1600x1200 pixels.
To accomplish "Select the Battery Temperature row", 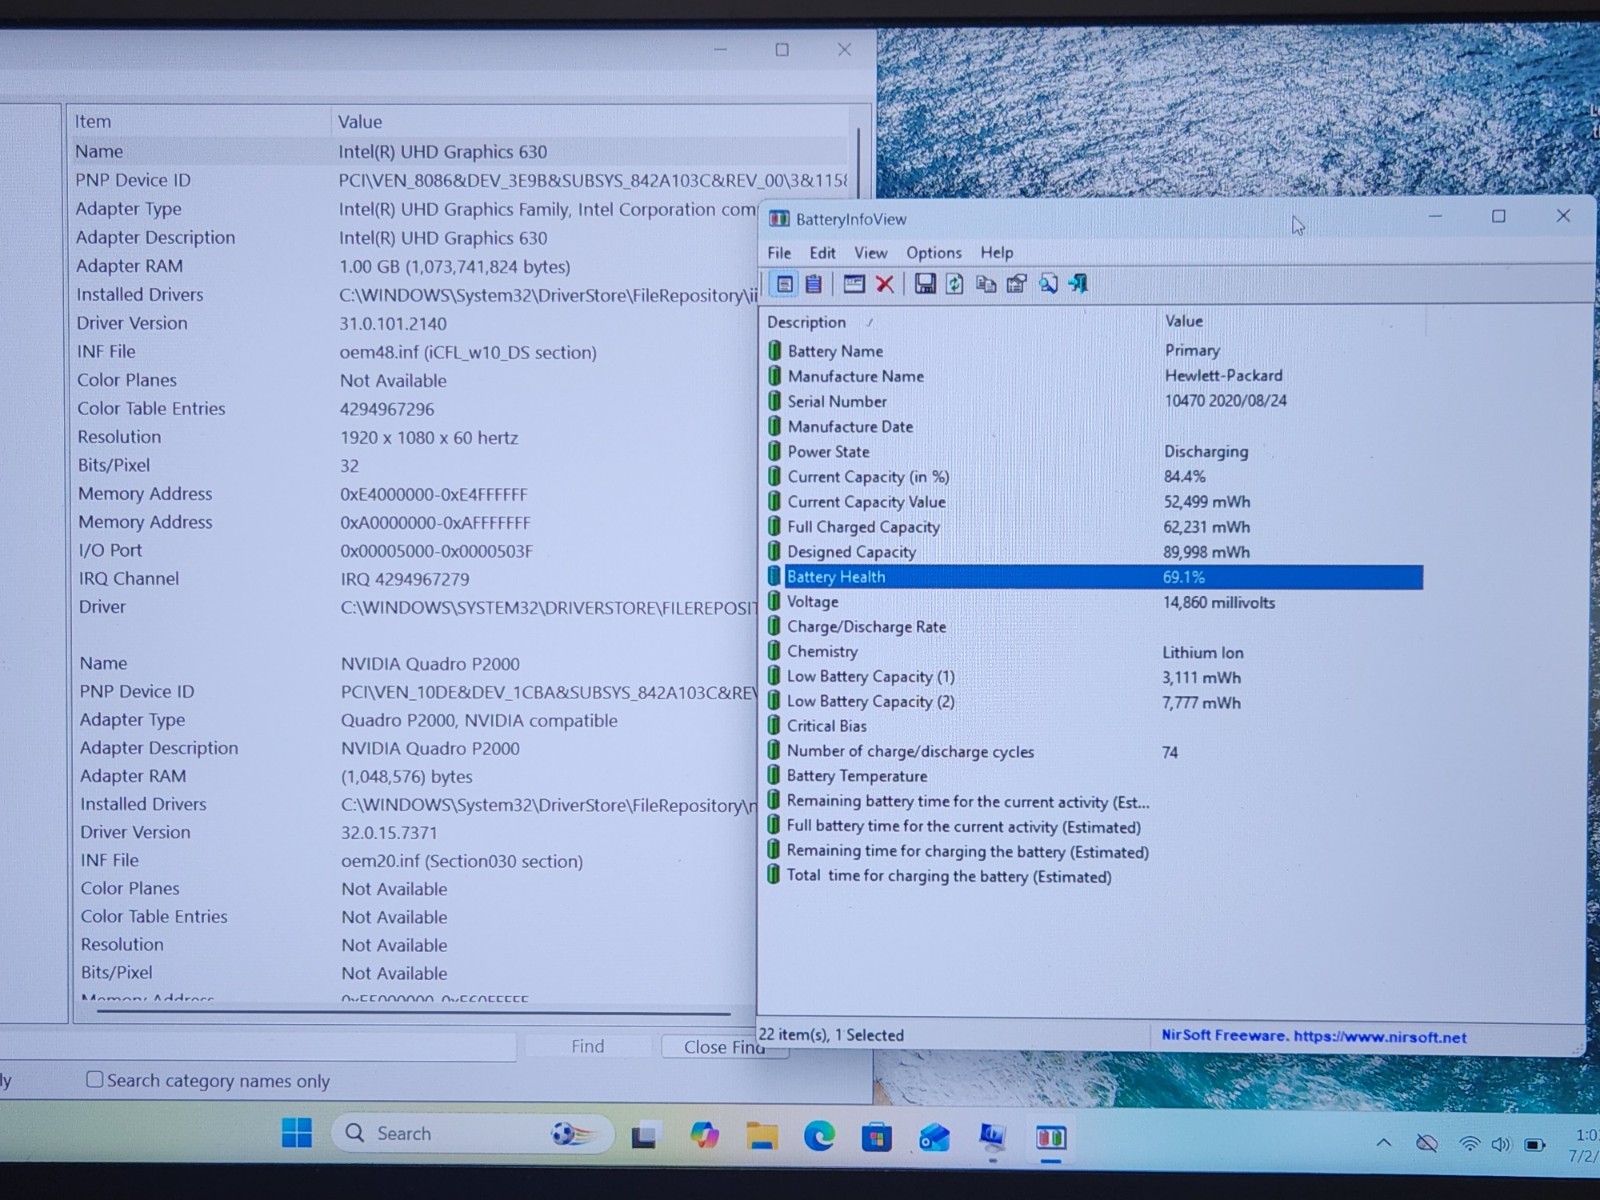I will click(x=1094, y=776).
